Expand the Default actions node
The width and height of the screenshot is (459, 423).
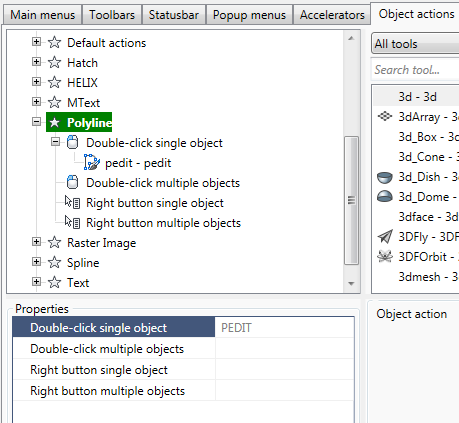tap(36, 42)
